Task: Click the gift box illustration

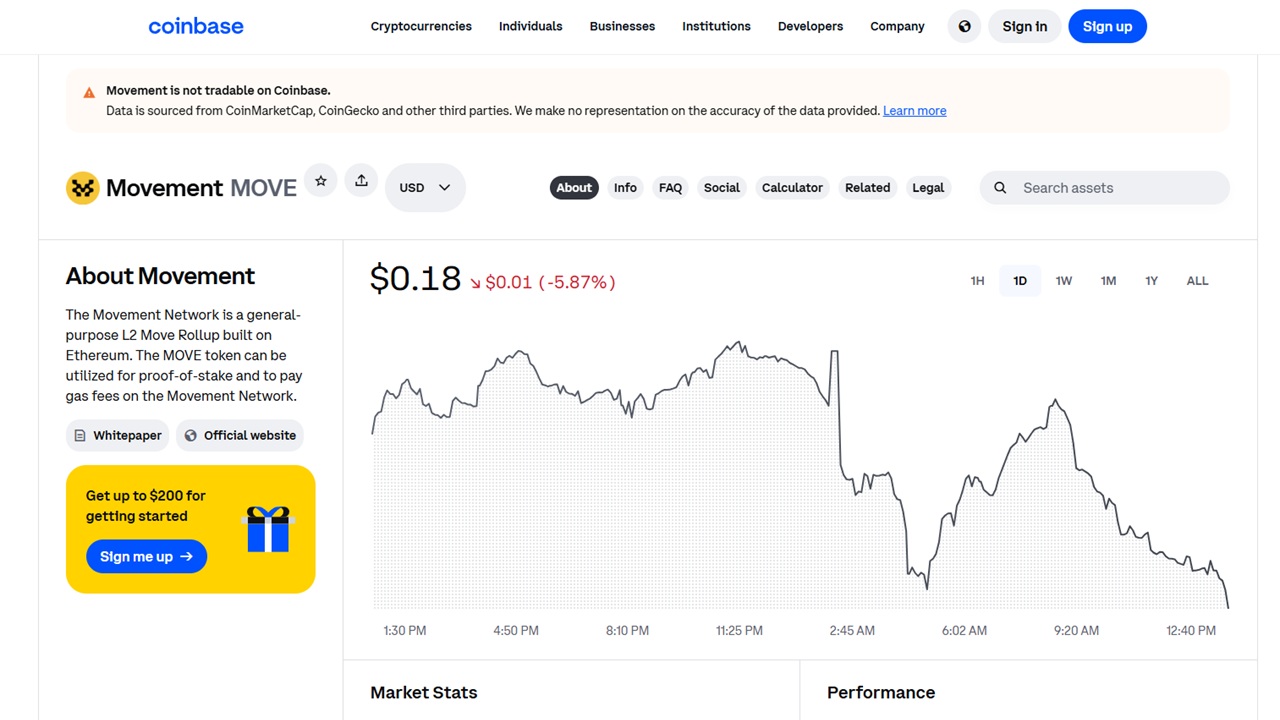Action: tap(268, 529)
